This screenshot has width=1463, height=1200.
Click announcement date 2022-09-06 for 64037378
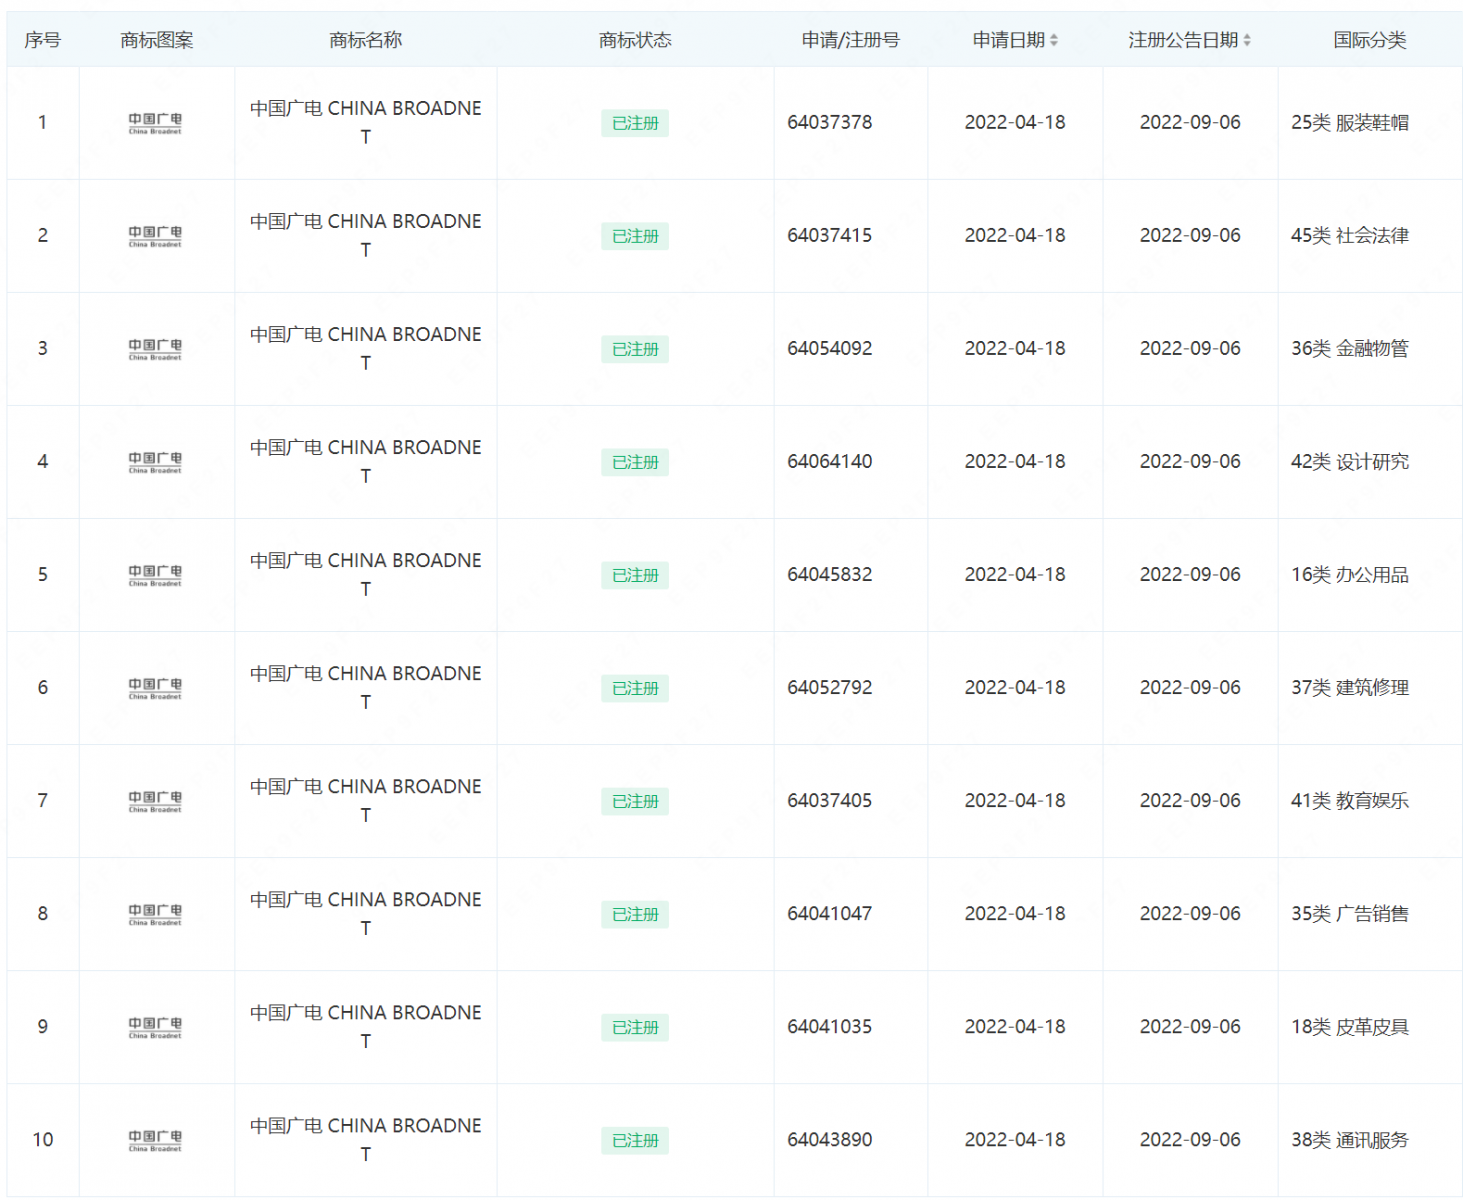[x=1190, y=122]
